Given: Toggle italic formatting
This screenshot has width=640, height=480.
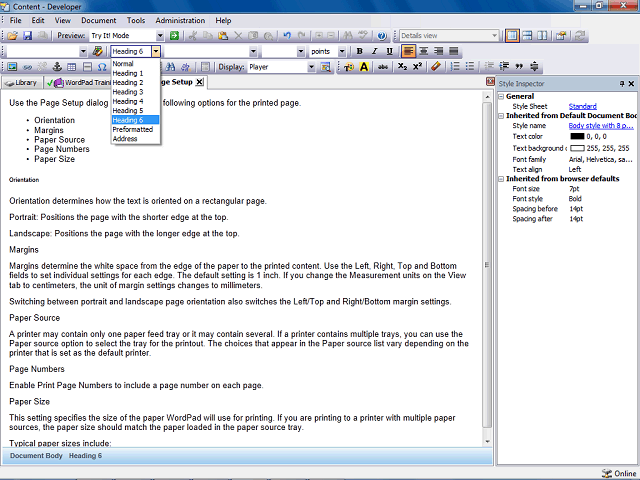Looking at the screenshot, I should 374,51.
